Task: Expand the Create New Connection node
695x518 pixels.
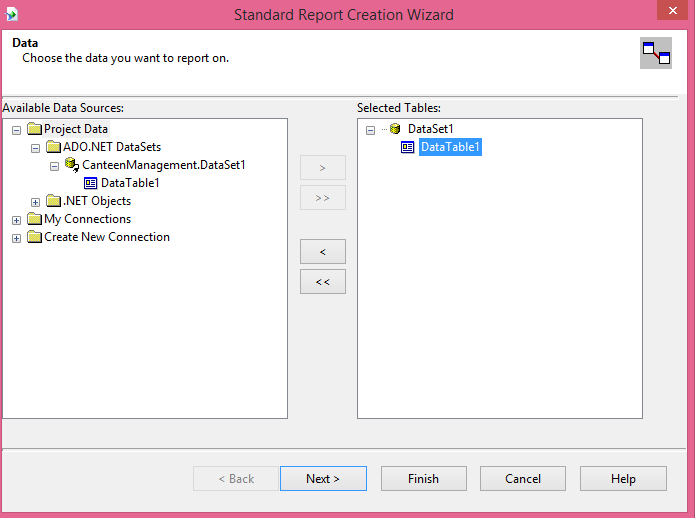Action: tap(16, 238)
